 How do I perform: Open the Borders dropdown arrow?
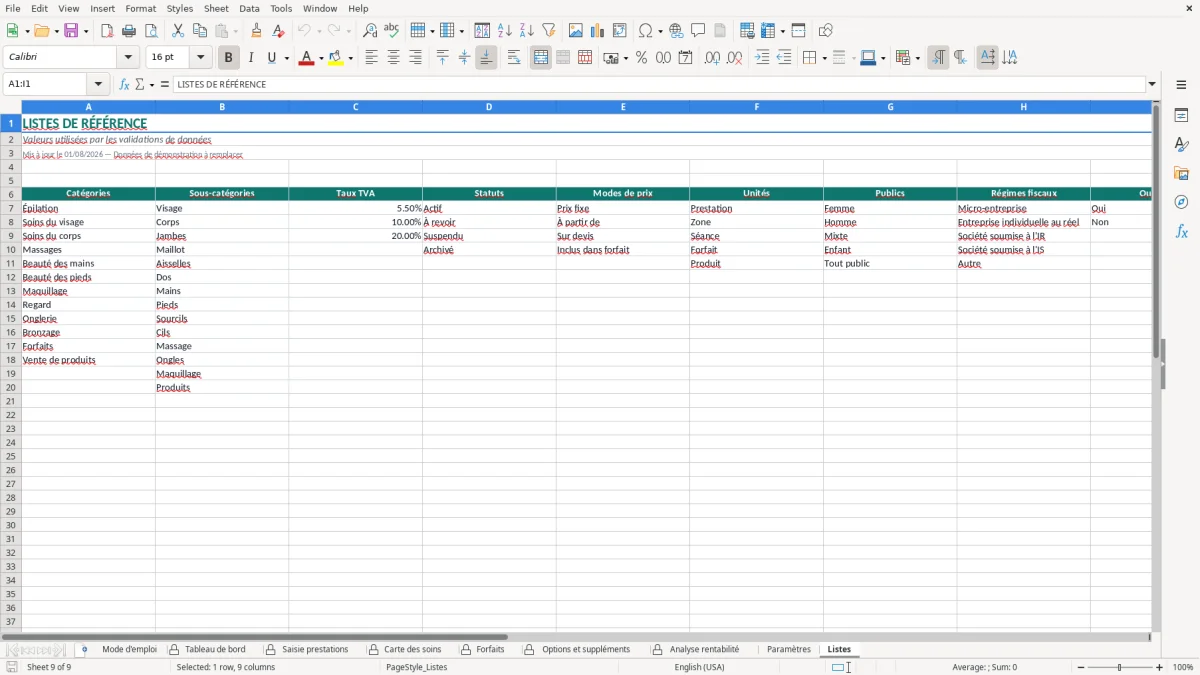click(824, 58)
